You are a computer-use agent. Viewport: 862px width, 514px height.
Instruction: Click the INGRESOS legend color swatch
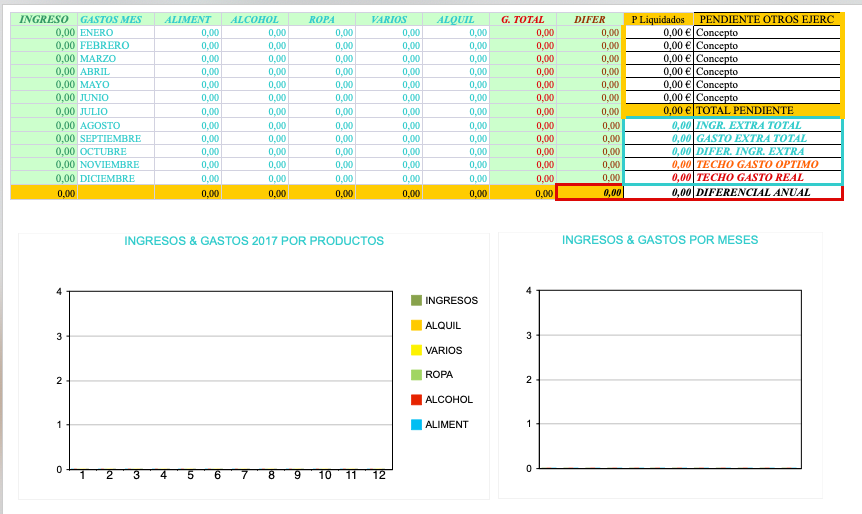point(416,301)
